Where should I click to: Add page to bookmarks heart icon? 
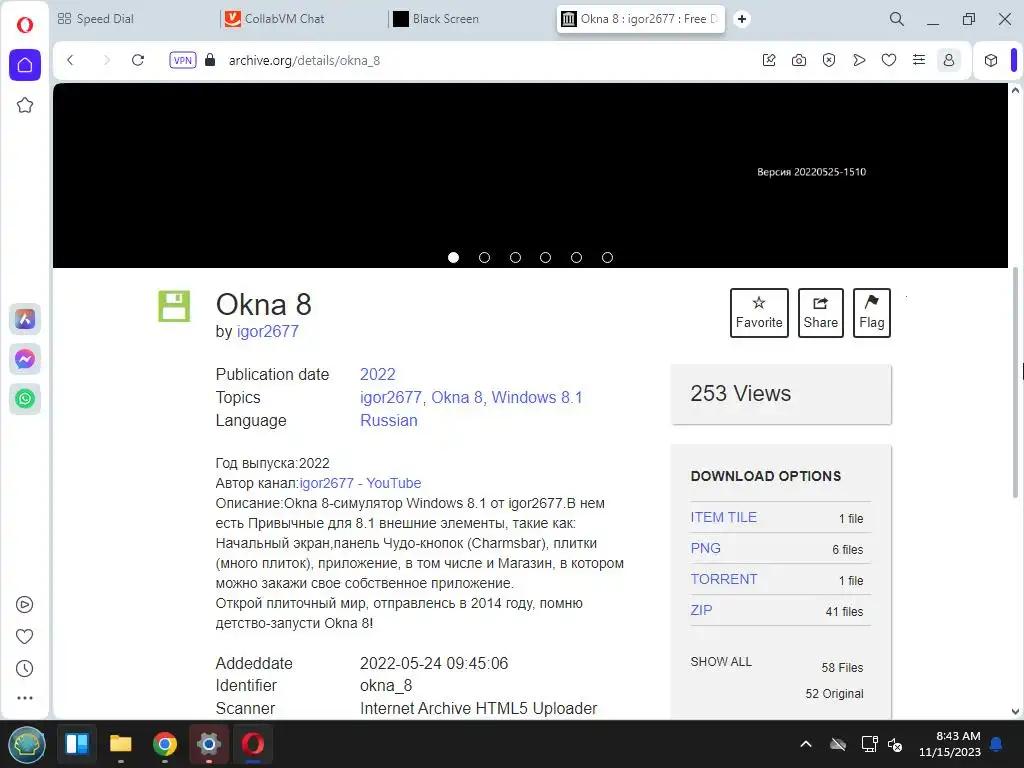[x=889, y=60]
